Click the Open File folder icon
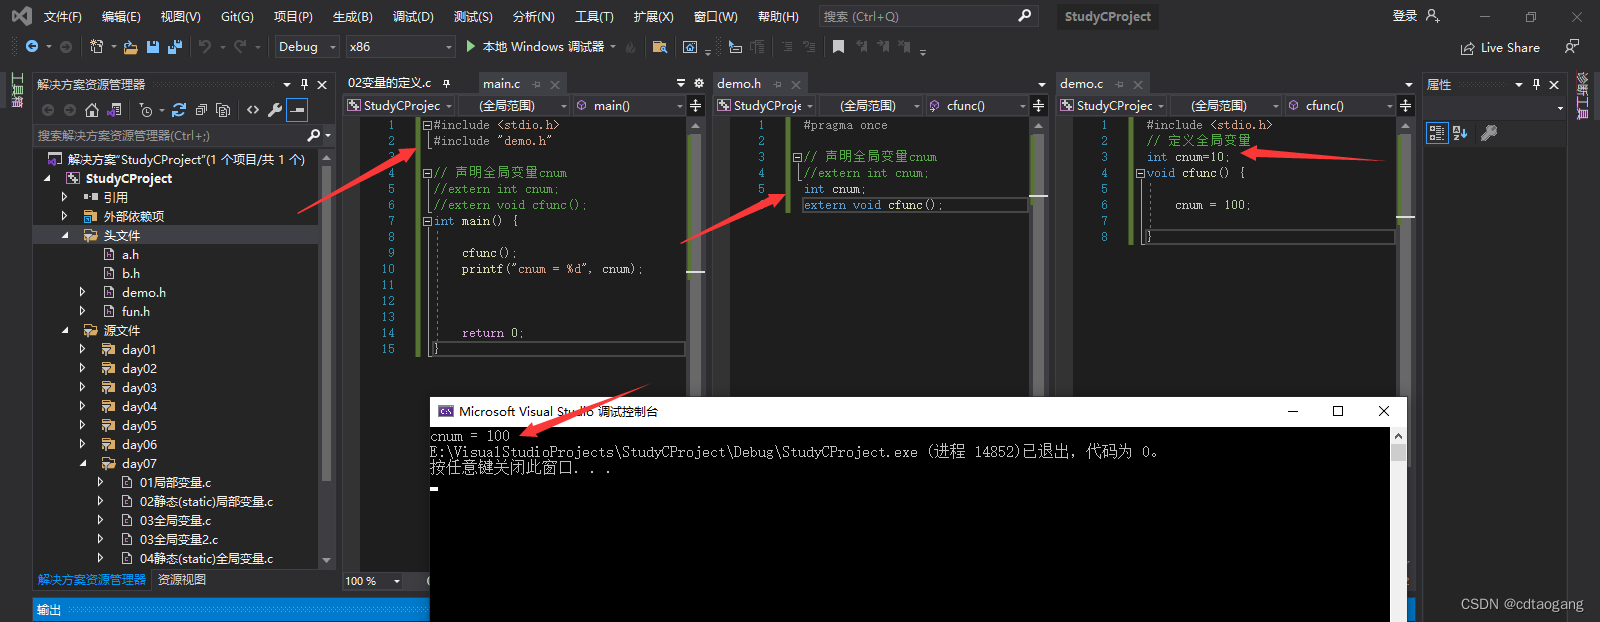 130,47
